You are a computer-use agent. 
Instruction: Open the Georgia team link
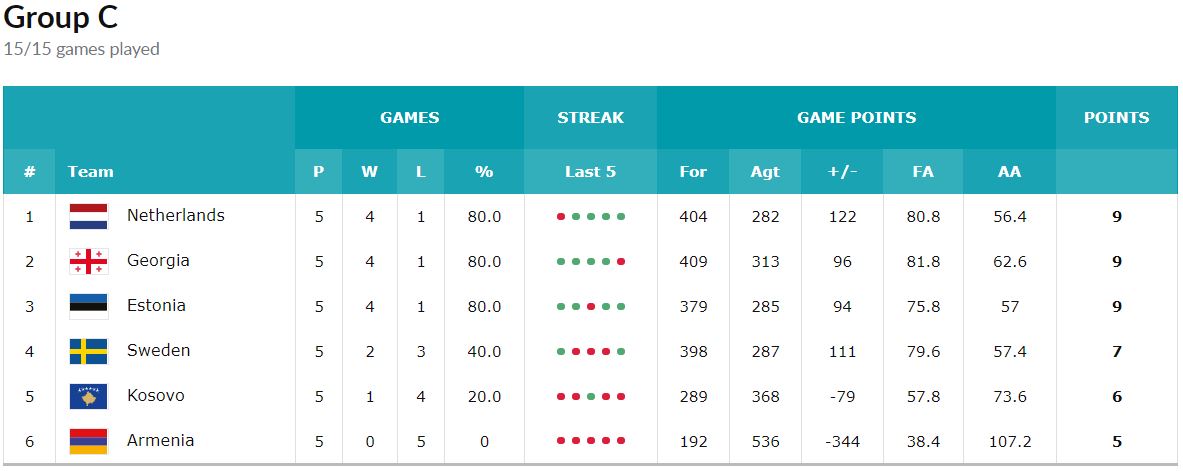(158, 260)
